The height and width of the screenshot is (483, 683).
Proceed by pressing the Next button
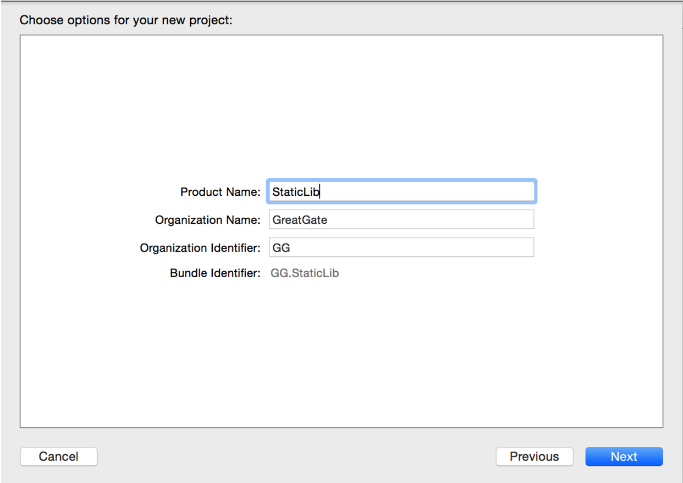(x=624, y=456)
